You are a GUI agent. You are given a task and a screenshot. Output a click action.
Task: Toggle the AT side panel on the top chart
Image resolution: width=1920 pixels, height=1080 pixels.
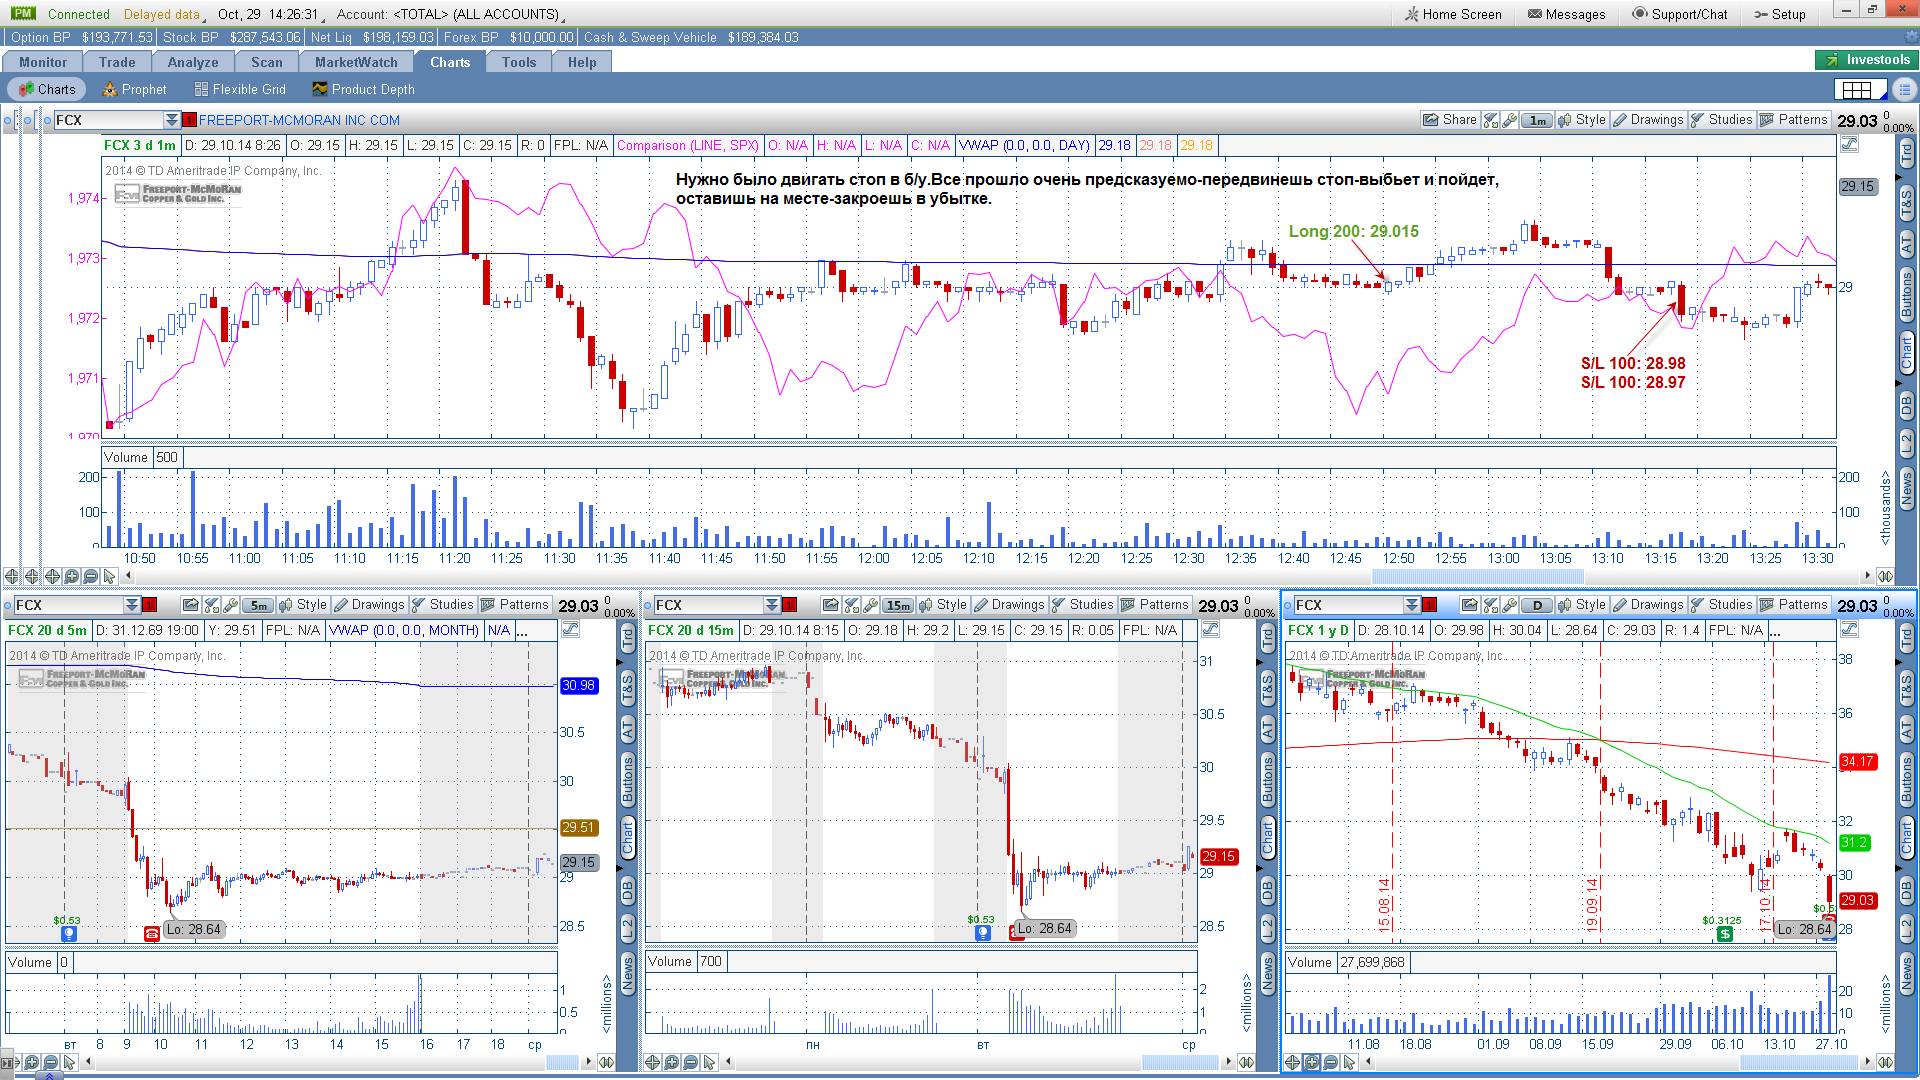tap(1907, 244)
